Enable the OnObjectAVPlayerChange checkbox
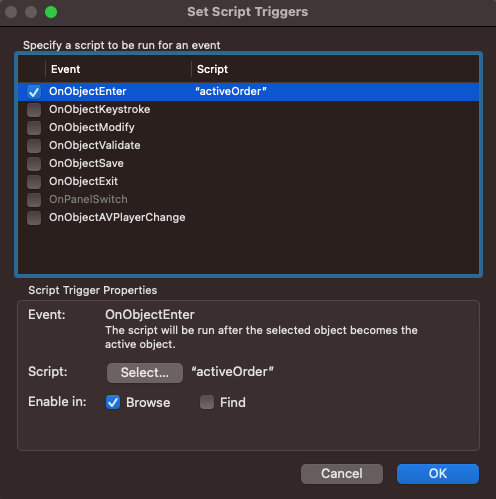The image size is (496, 499). tap(34, 218)
